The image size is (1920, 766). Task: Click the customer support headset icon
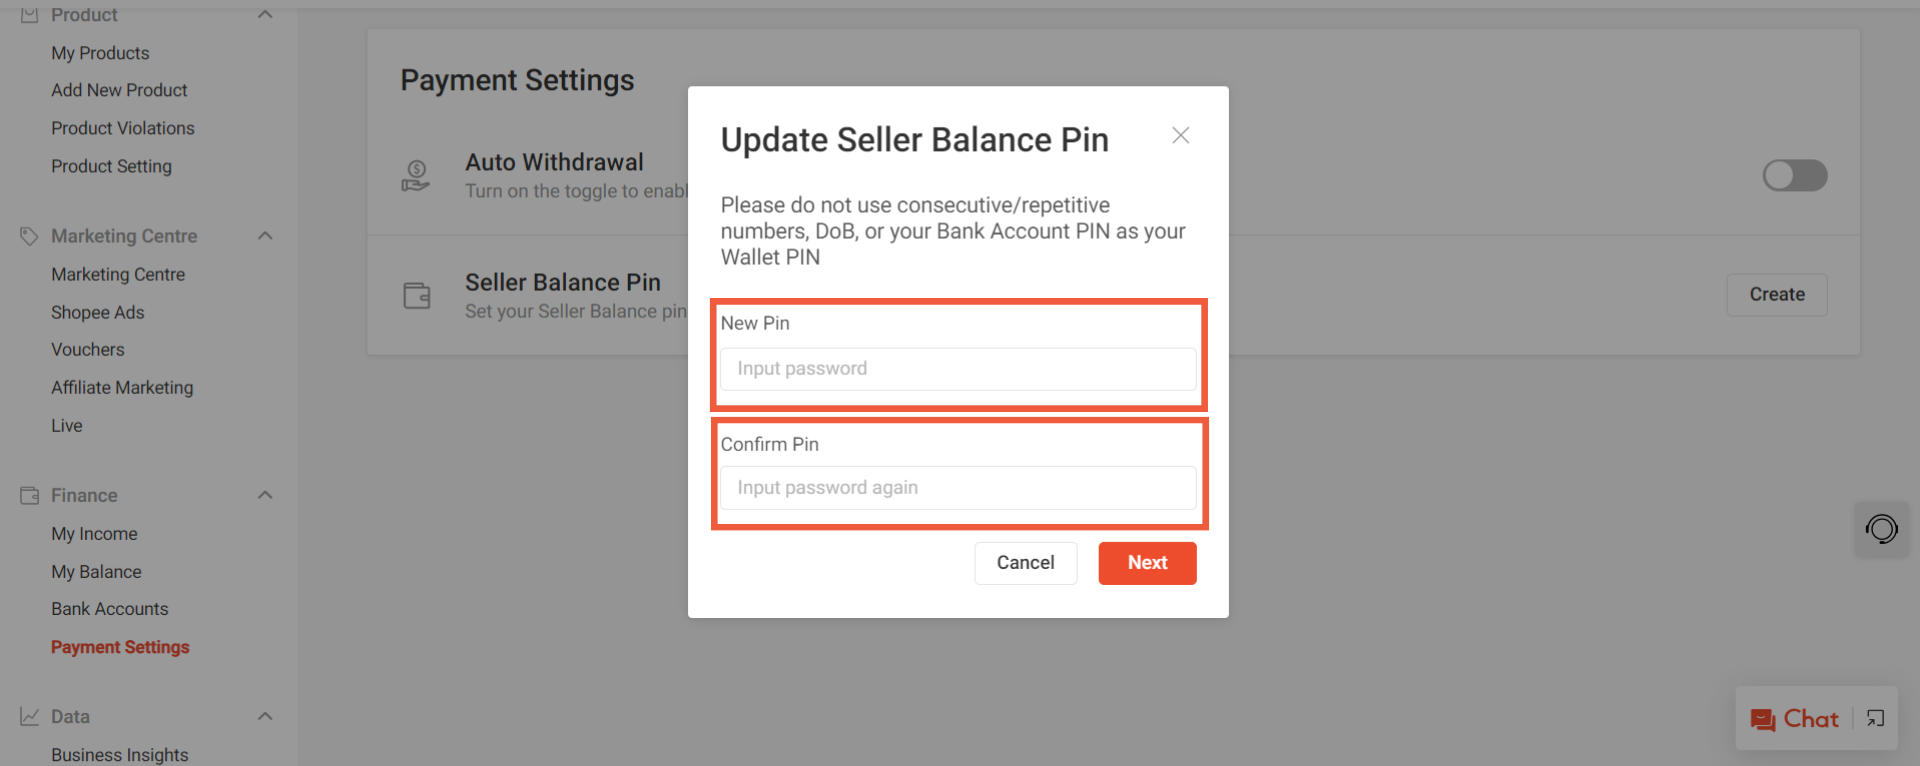tap(1881, 529)
